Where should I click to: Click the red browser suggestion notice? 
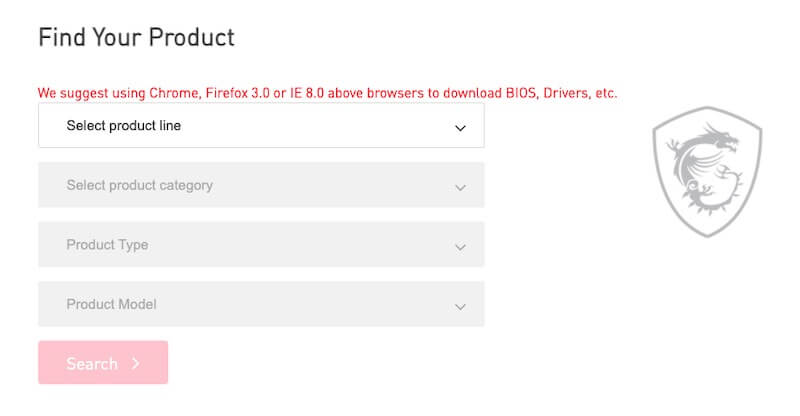[328, 93]
